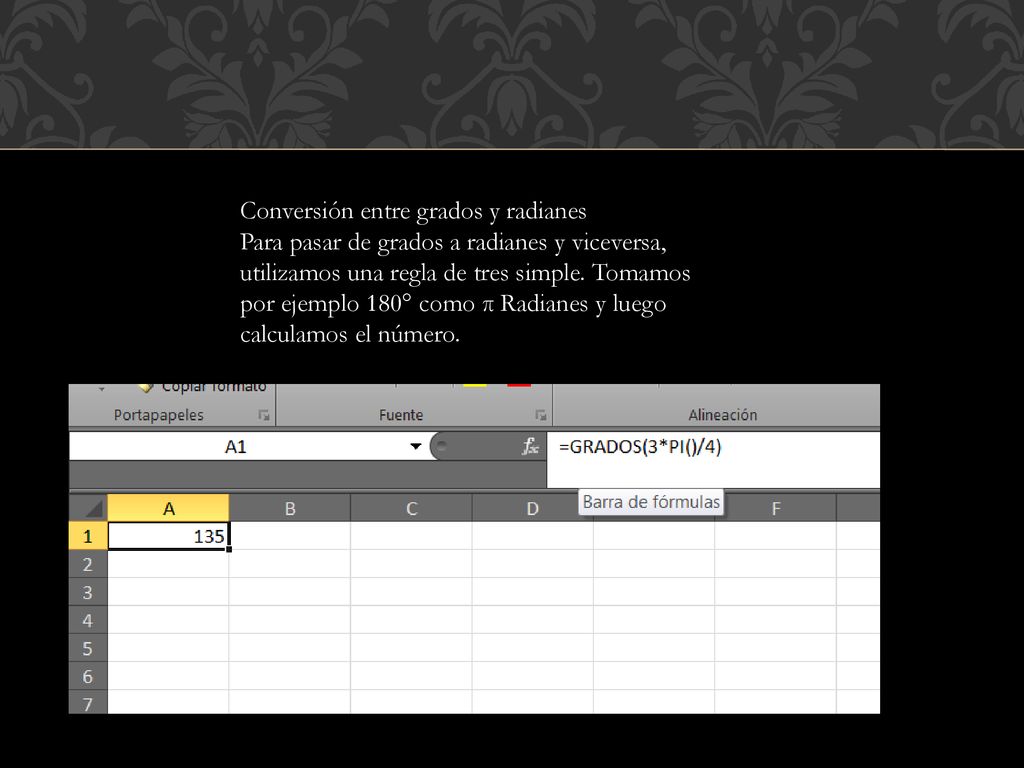Select row 1 header
Image resolution: width=1024 pixels, height=768 pixels.
point(88,536)
